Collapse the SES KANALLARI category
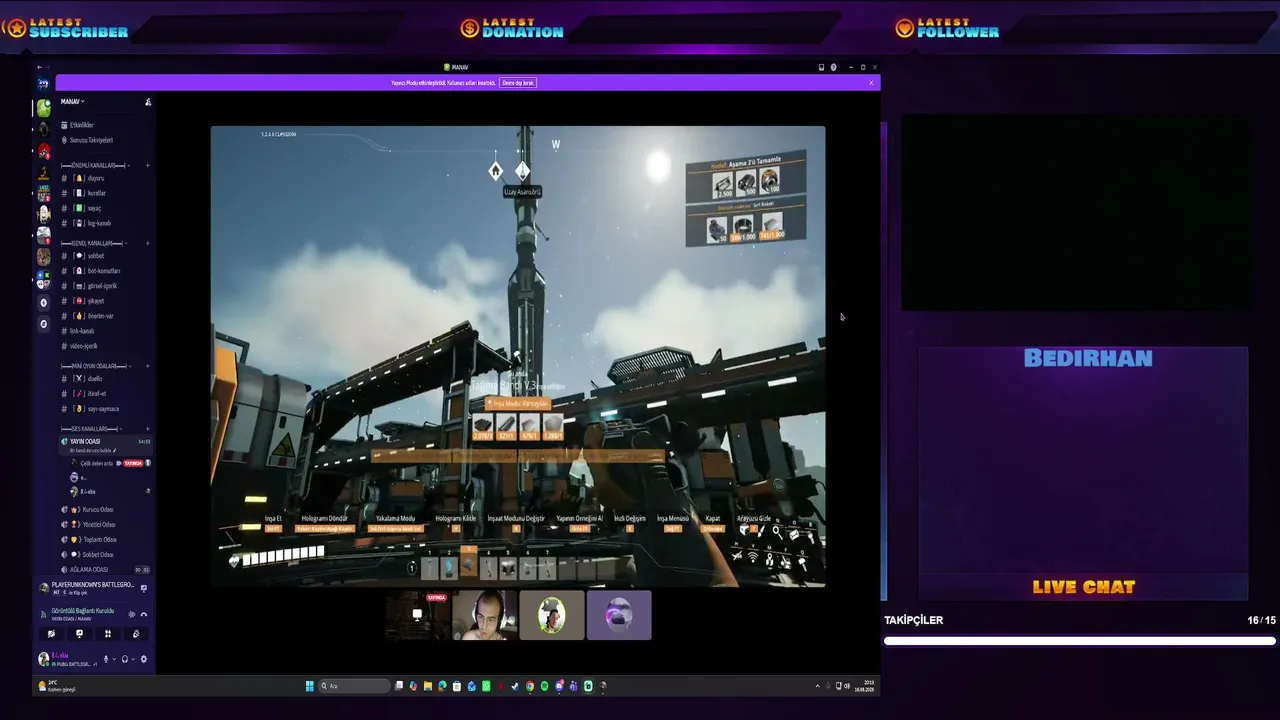The height and width of the screenshot is (720, 1280). tap(91, 429)
